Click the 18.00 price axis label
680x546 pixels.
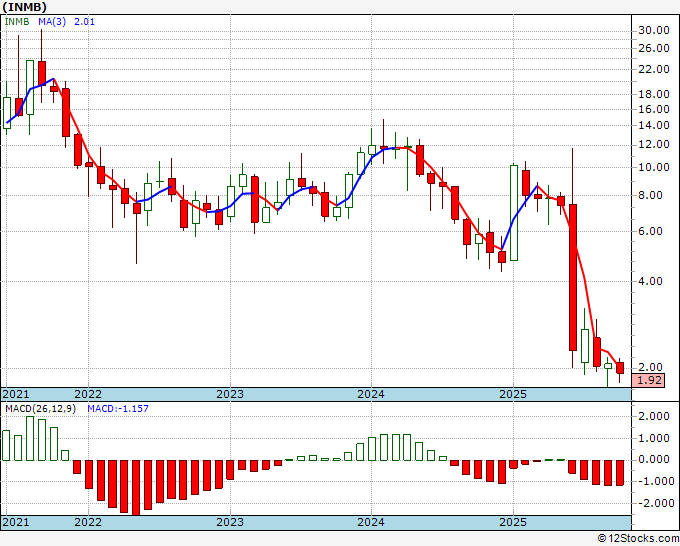(654, 94)
